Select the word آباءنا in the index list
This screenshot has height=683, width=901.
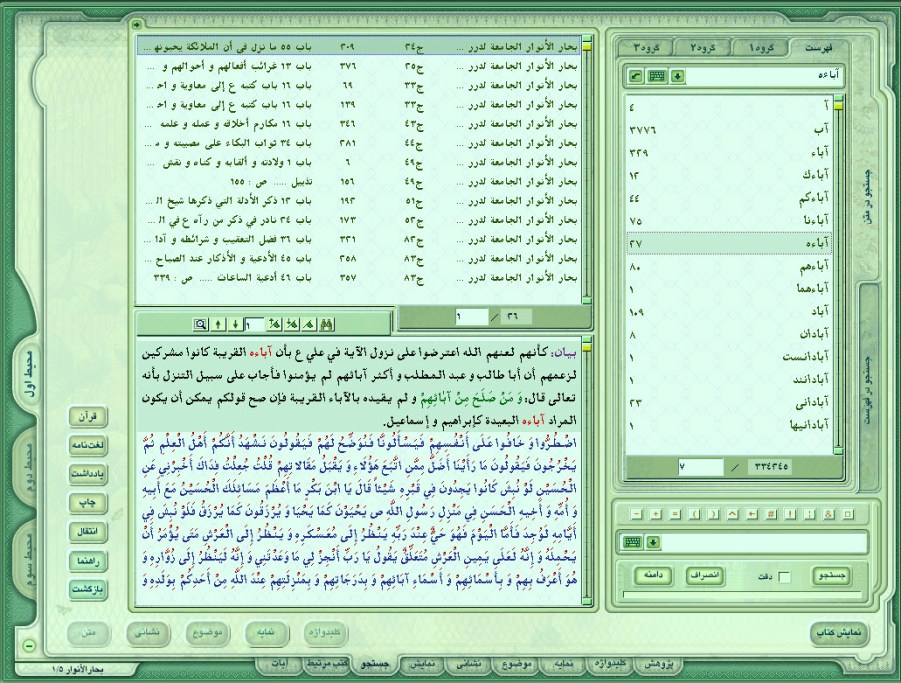729,221
